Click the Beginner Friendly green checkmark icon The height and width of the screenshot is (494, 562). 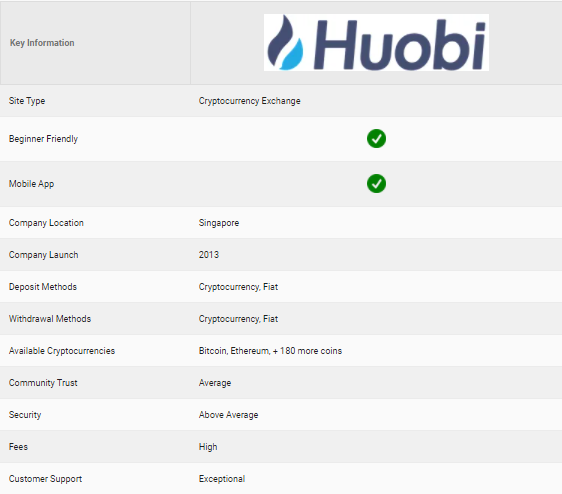pos(376,139)
